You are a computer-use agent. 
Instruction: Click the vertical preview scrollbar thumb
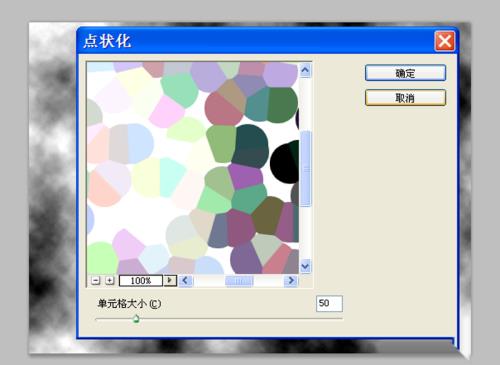pos(305,169)
